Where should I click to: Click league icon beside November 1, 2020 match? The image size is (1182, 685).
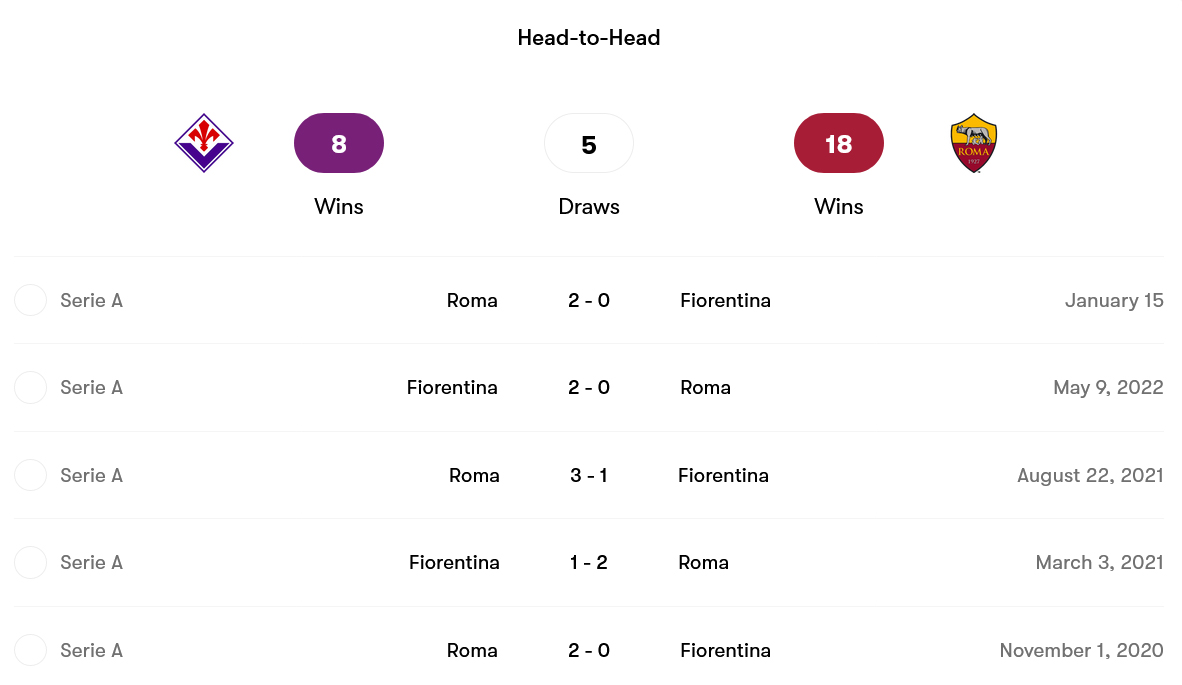coord(31,650)
